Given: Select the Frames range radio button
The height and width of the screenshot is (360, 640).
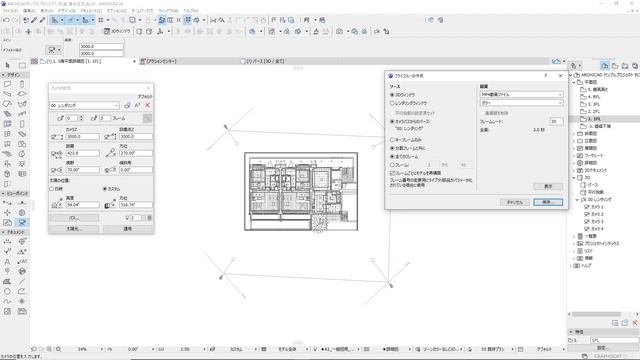Looking at the screenshot, I should pos(392,165).
